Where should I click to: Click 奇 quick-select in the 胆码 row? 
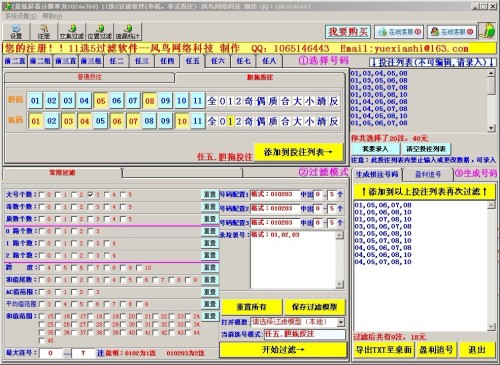(249, 101)
